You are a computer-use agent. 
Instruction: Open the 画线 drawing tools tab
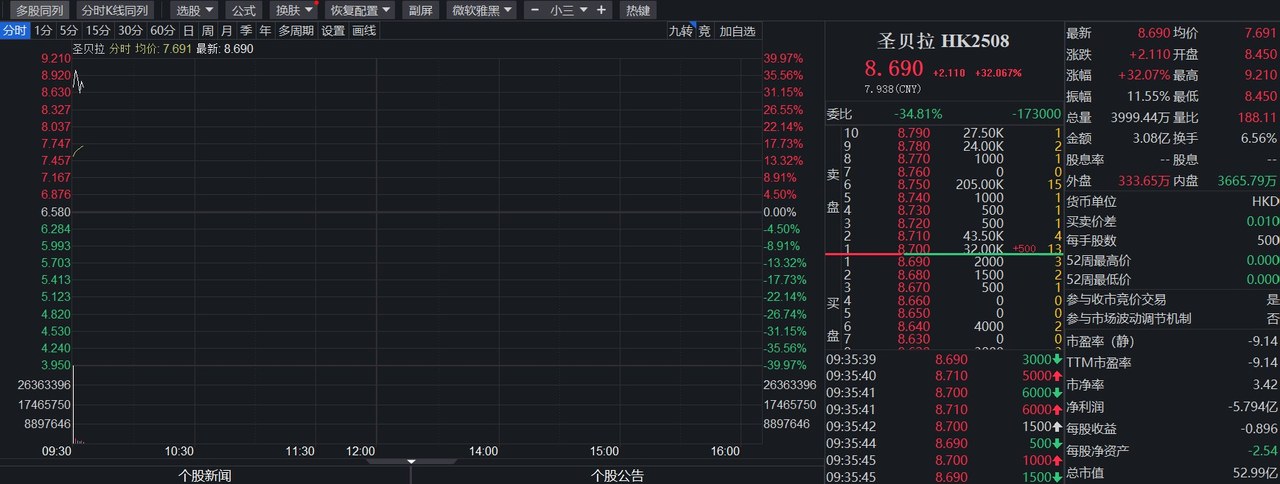point(364,31)
